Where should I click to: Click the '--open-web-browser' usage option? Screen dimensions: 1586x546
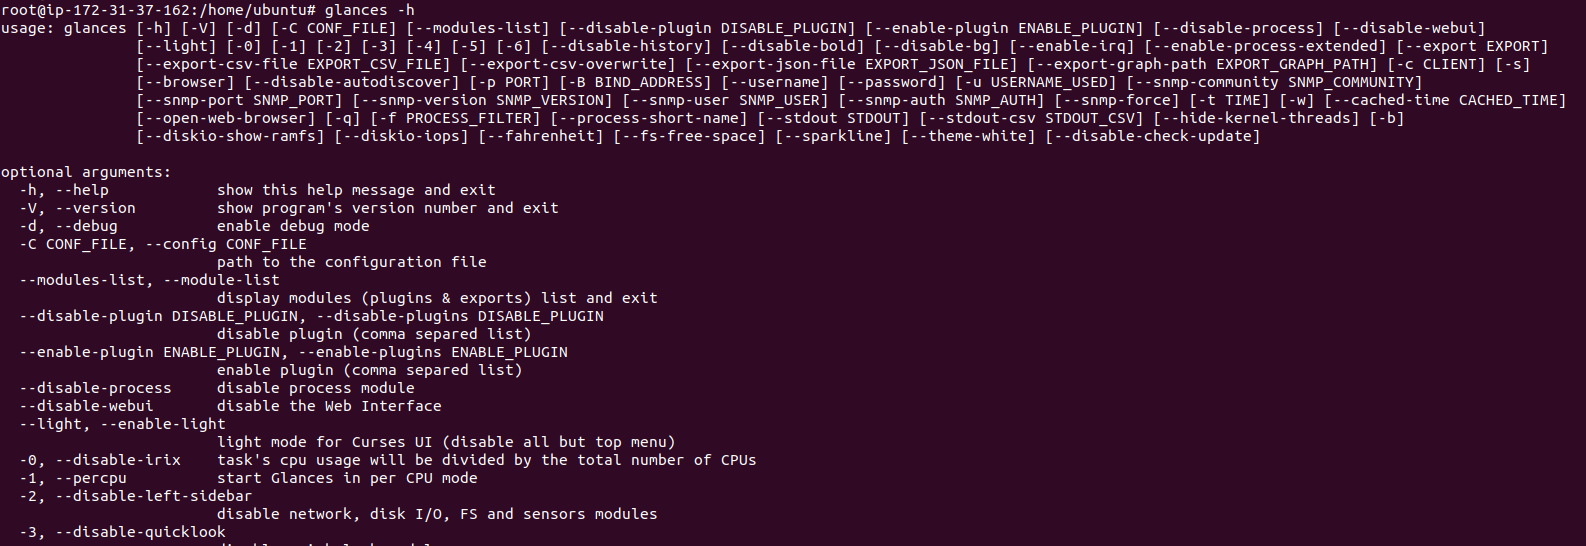coord(226,118)
